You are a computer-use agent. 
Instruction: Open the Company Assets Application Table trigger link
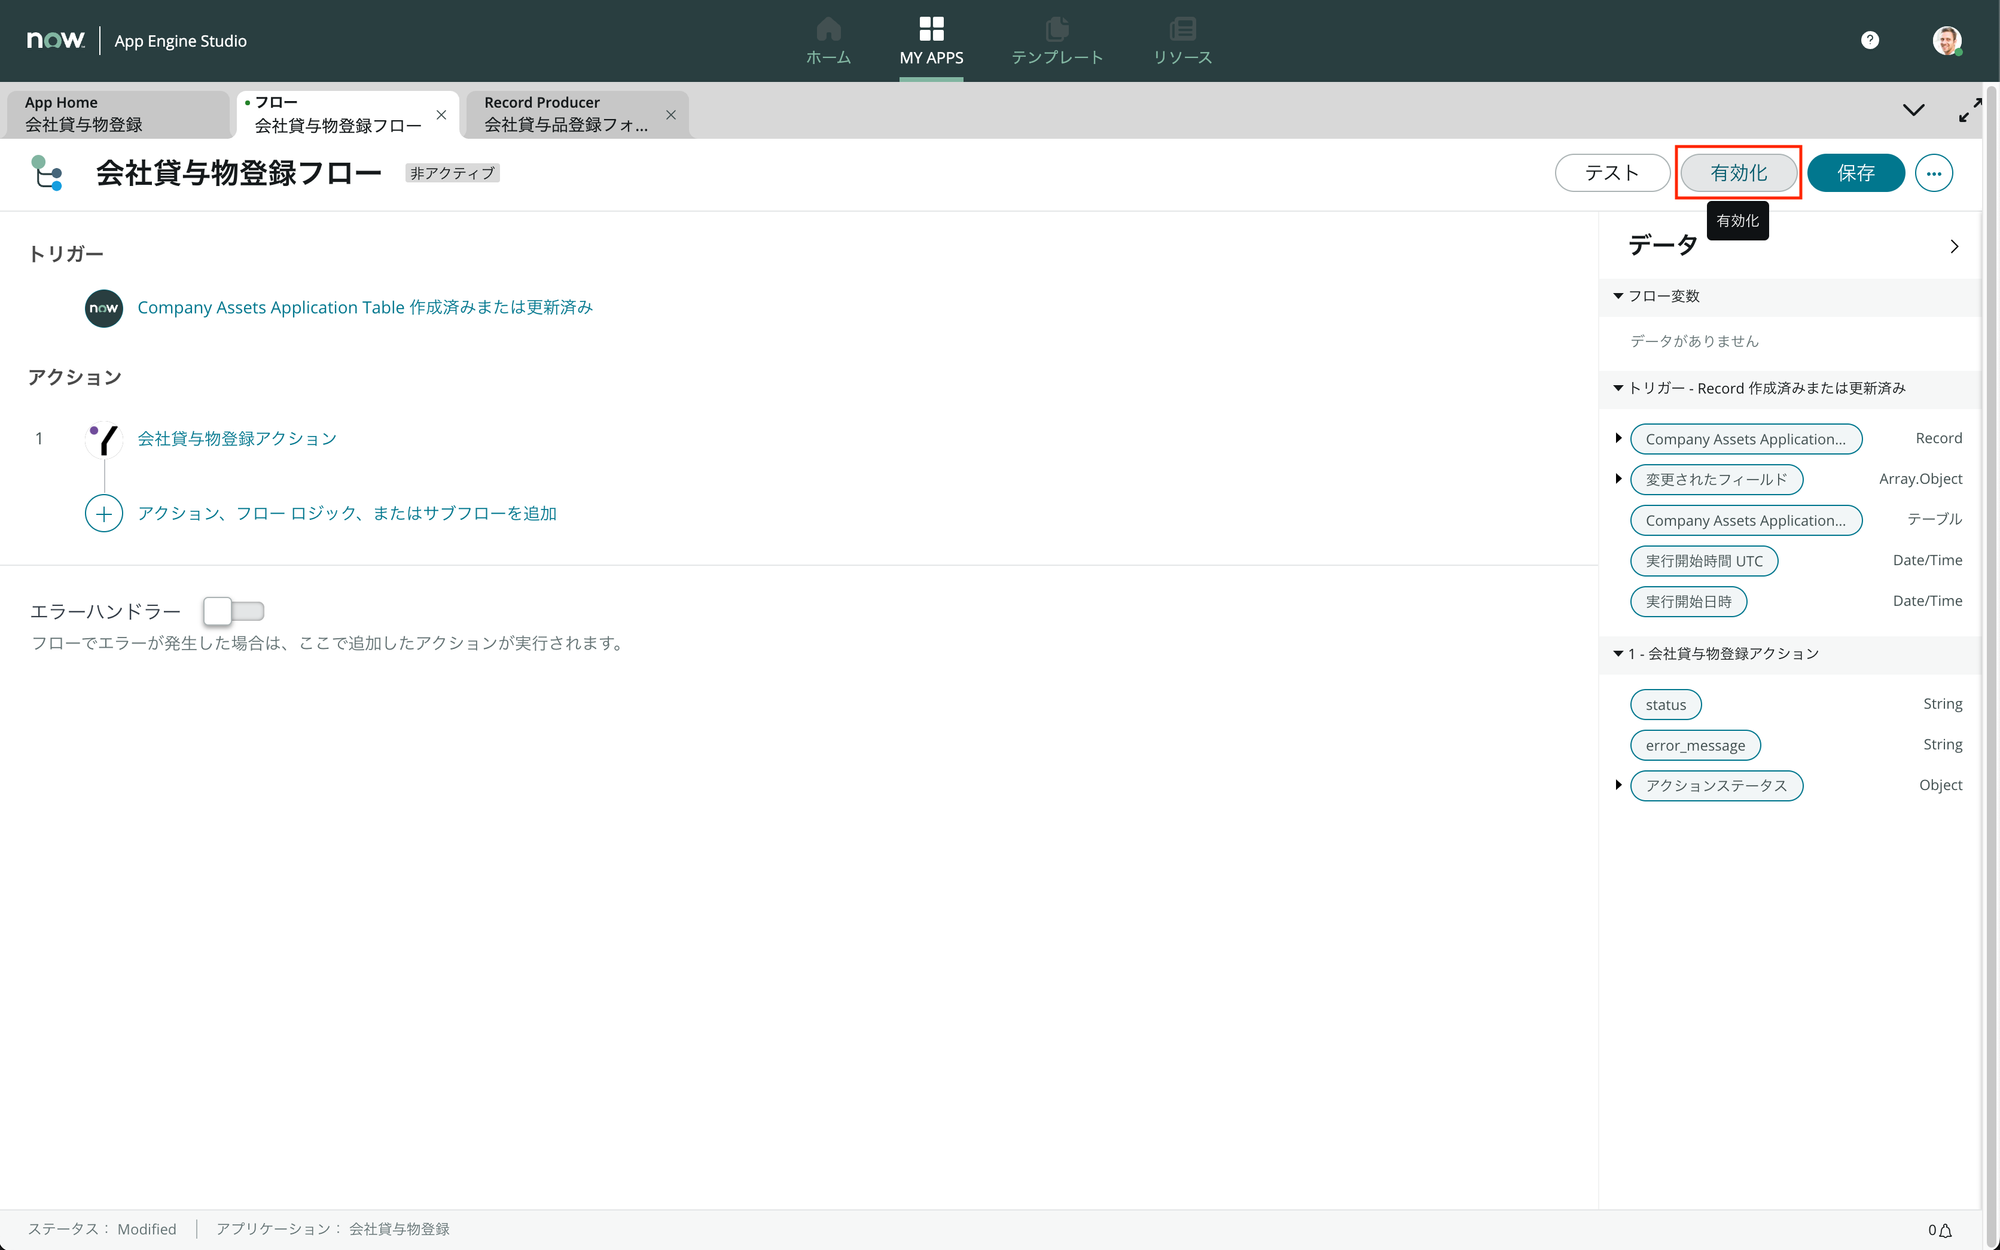tap(365, 308)
